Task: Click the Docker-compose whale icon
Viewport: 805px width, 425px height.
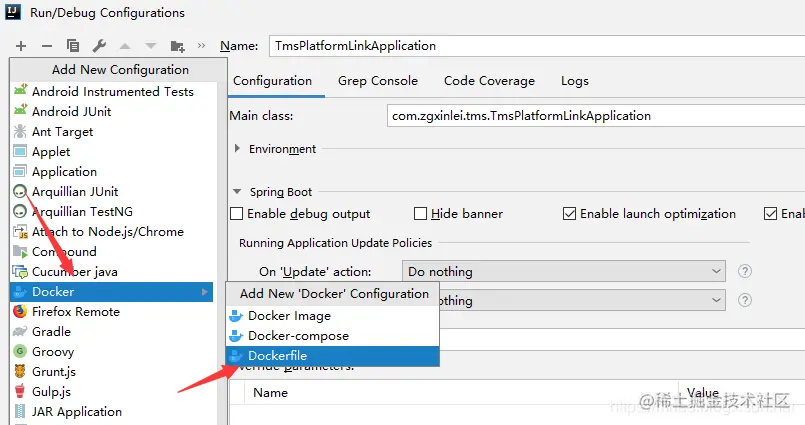Action: (236, 336)
